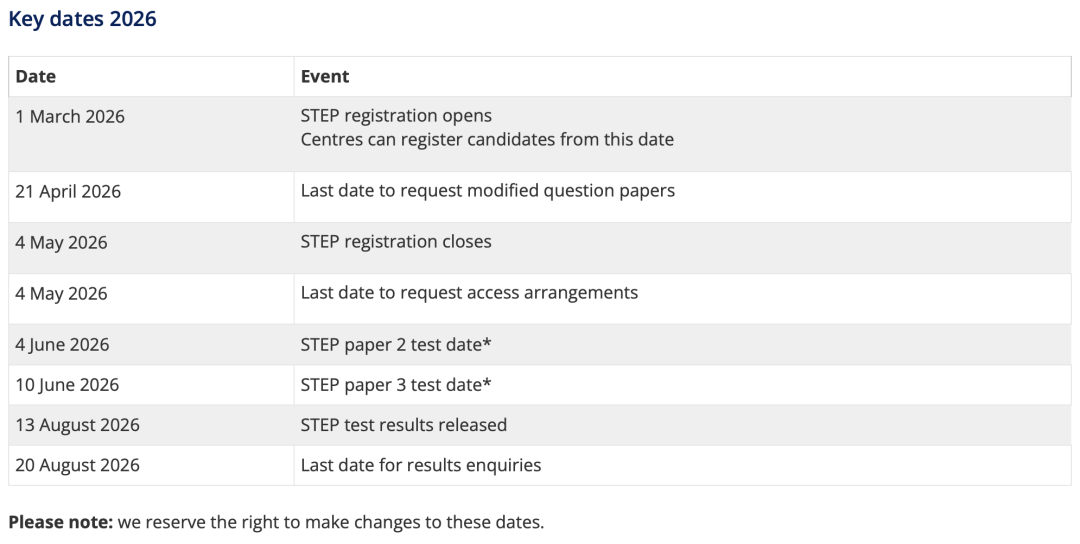Select "STEP test results released" event
The image size is (1080, 544).
pyautogui.click(x=404, y=425)
